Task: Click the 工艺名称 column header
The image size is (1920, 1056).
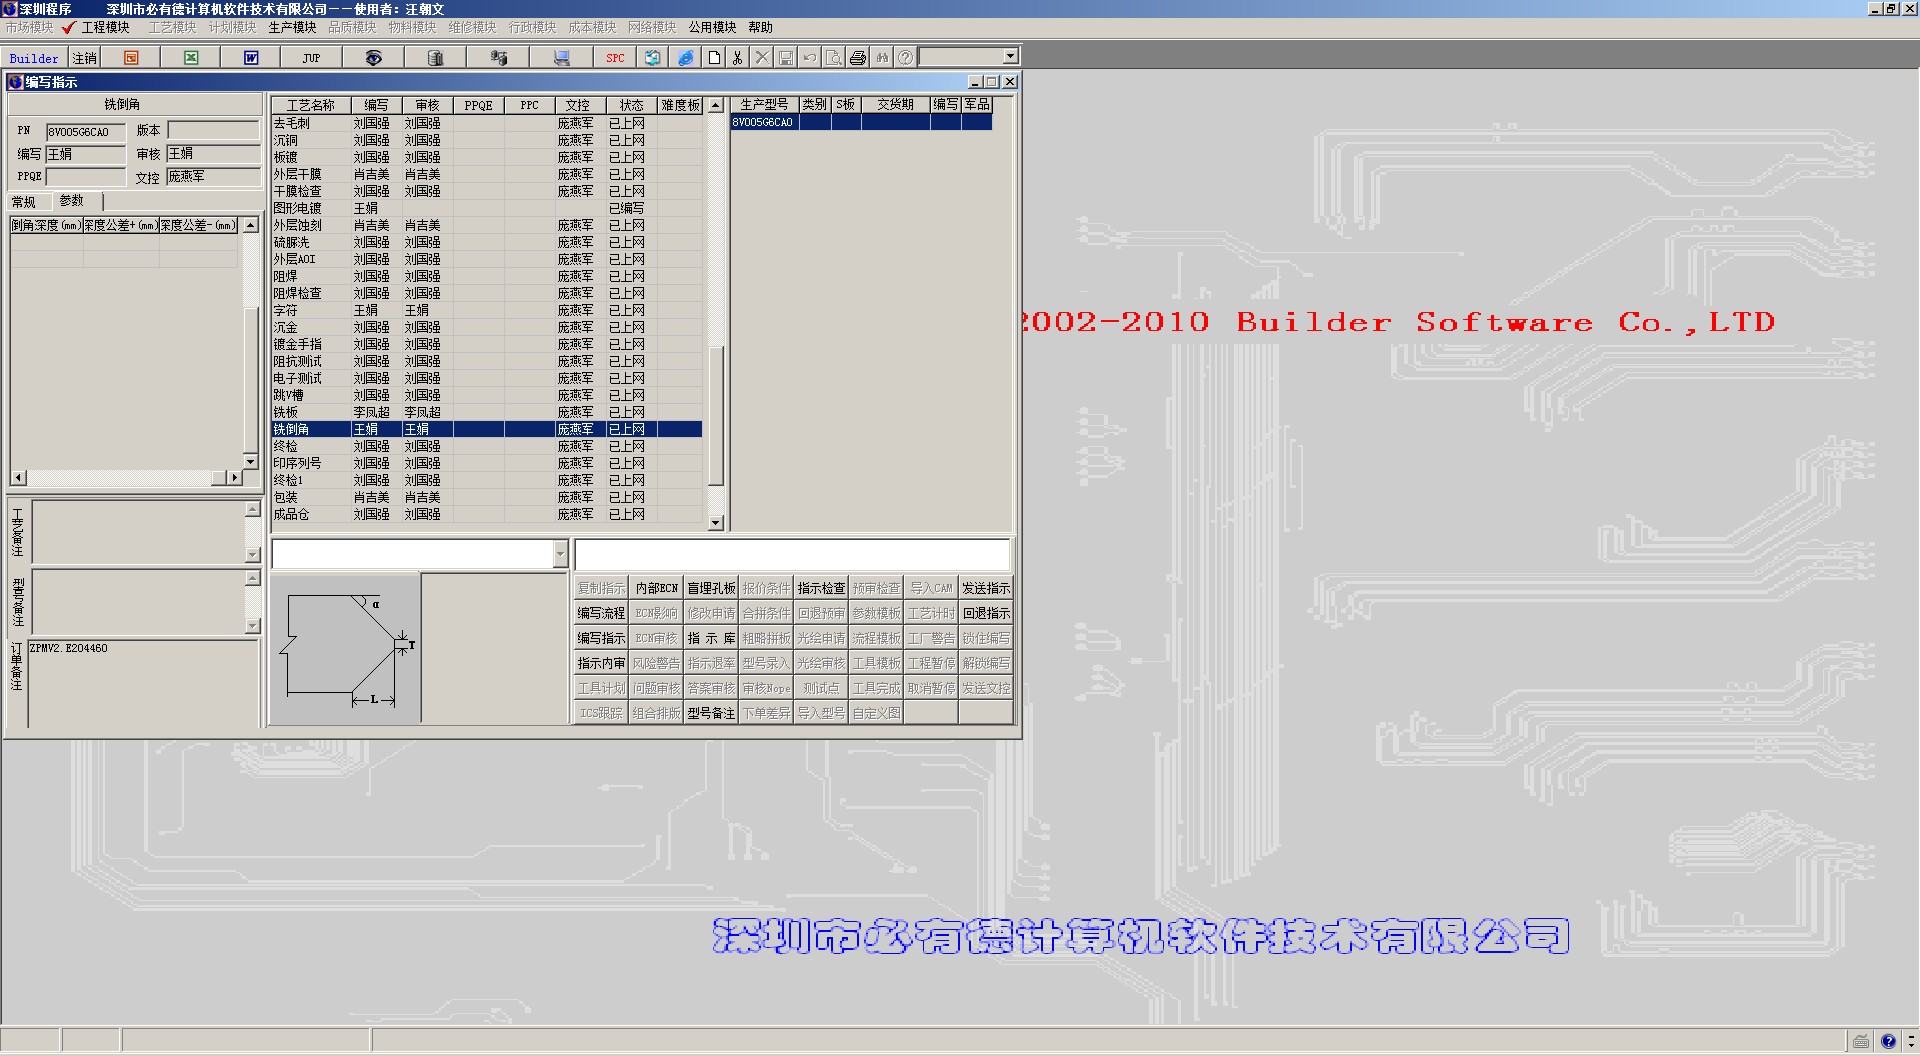Action: (x=311, y=105)
